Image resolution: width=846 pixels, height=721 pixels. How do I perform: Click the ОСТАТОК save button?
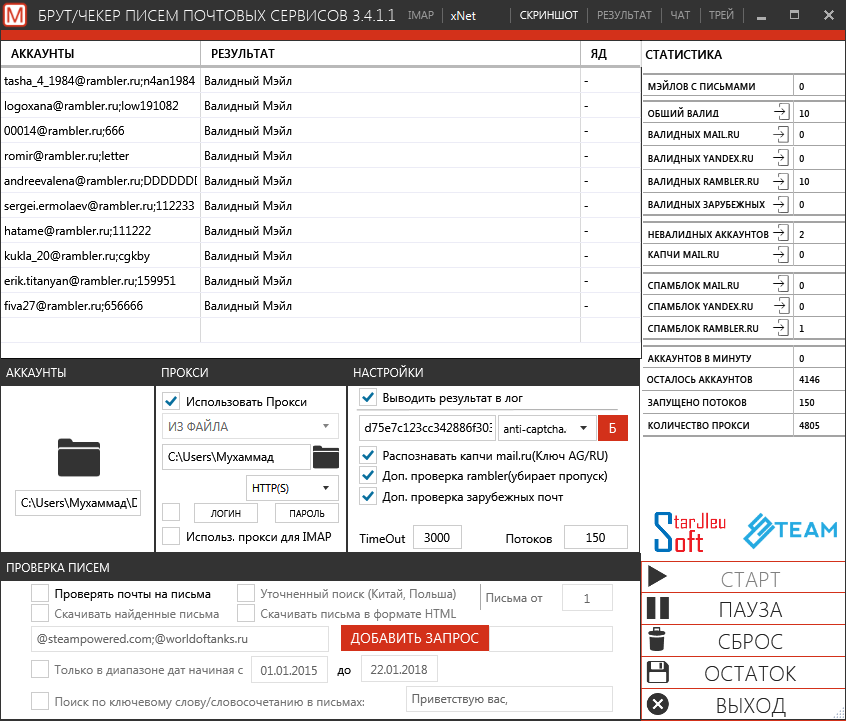point(743,673)
